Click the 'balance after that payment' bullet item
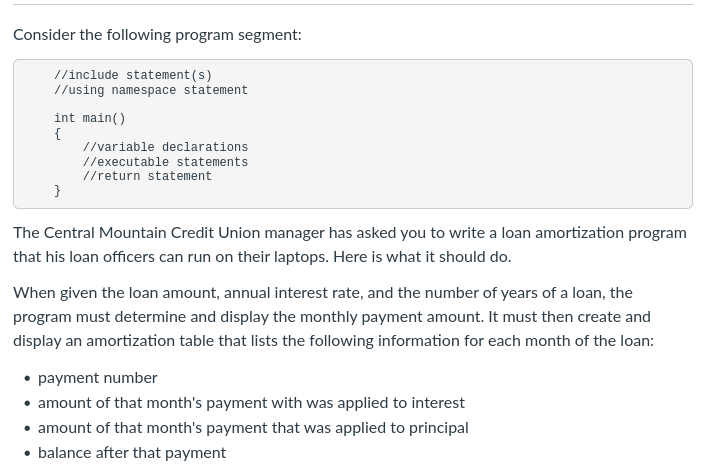The height and width of the screenshot is (470, 724). (x=132, y=453)
